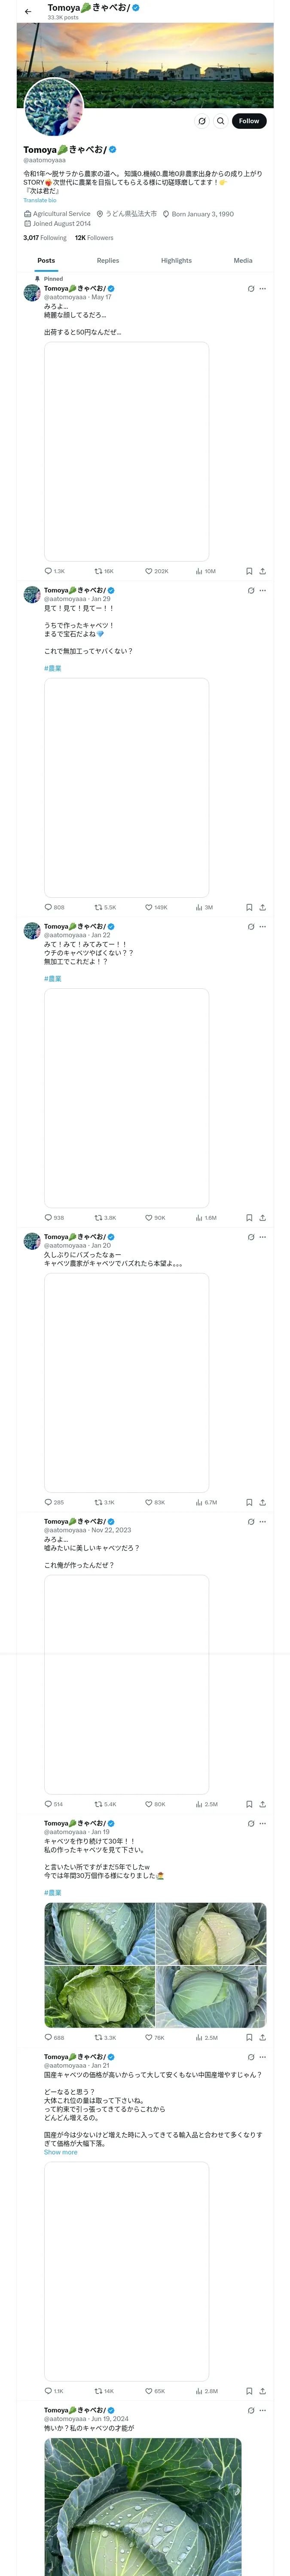Image resolution: width=290 pixels, height=2576 pixels.
Task: Open the profile search magnifier icon
Action: (x=220, y=121)
